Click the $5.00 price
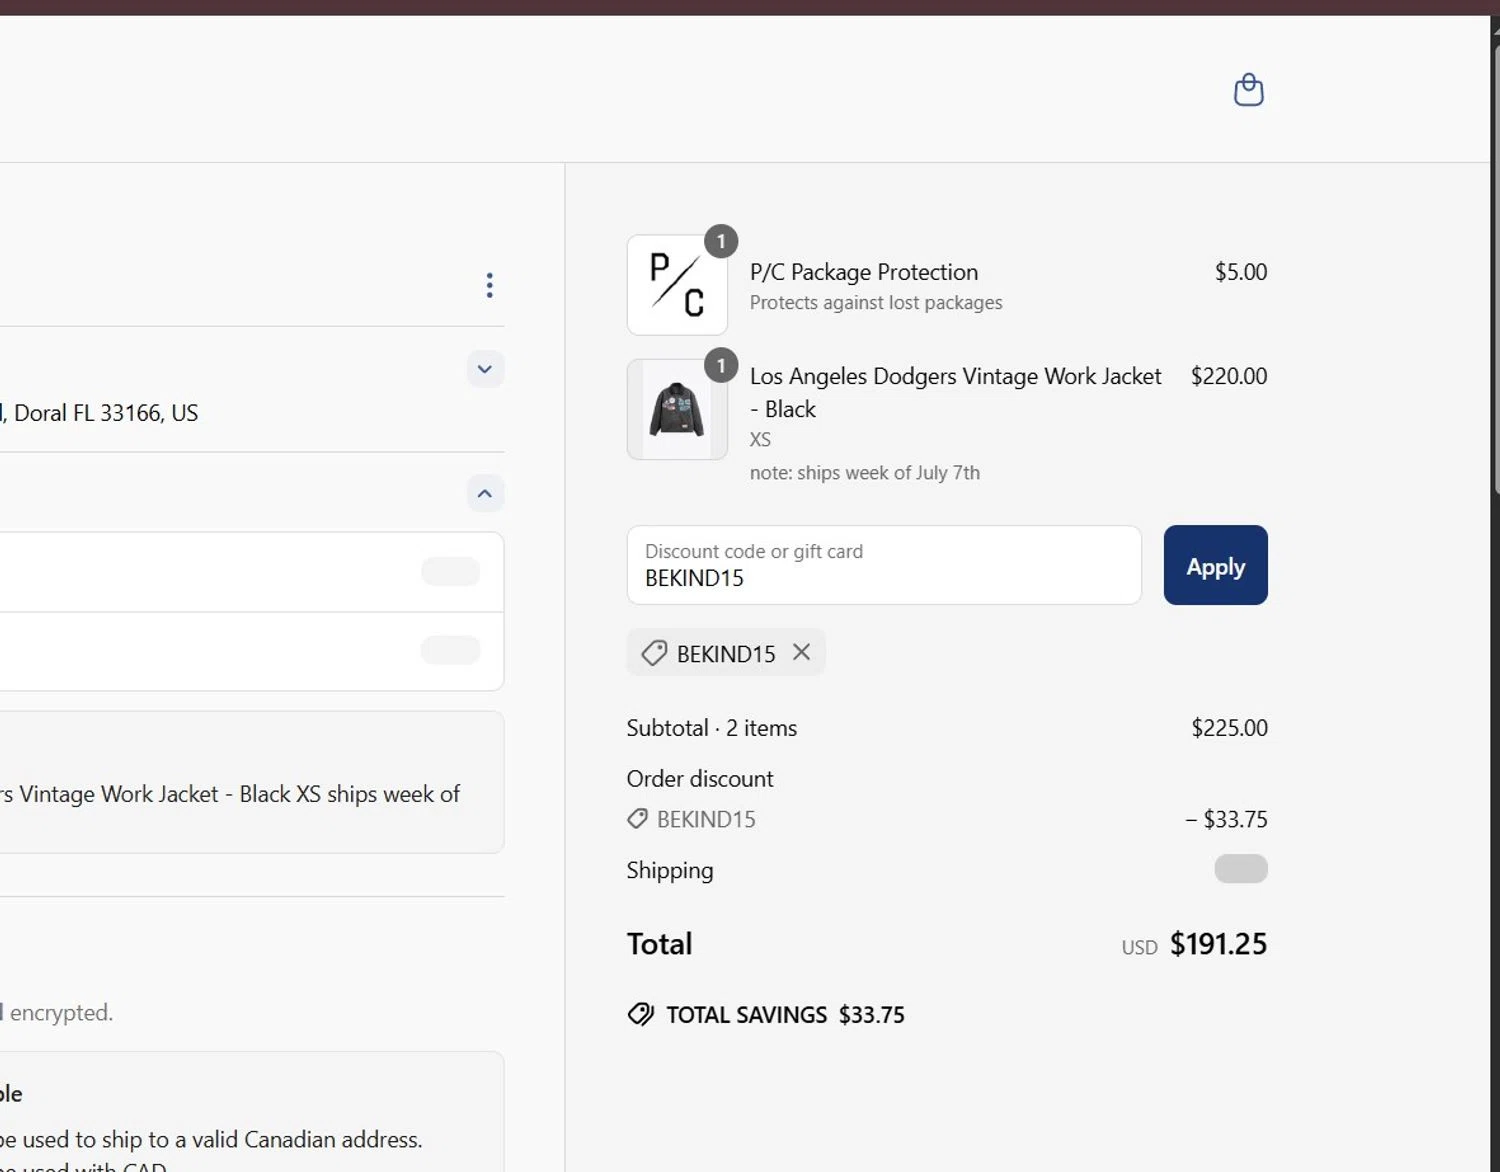This screenshot has width=1500, height=1172. coord(1241,272)
